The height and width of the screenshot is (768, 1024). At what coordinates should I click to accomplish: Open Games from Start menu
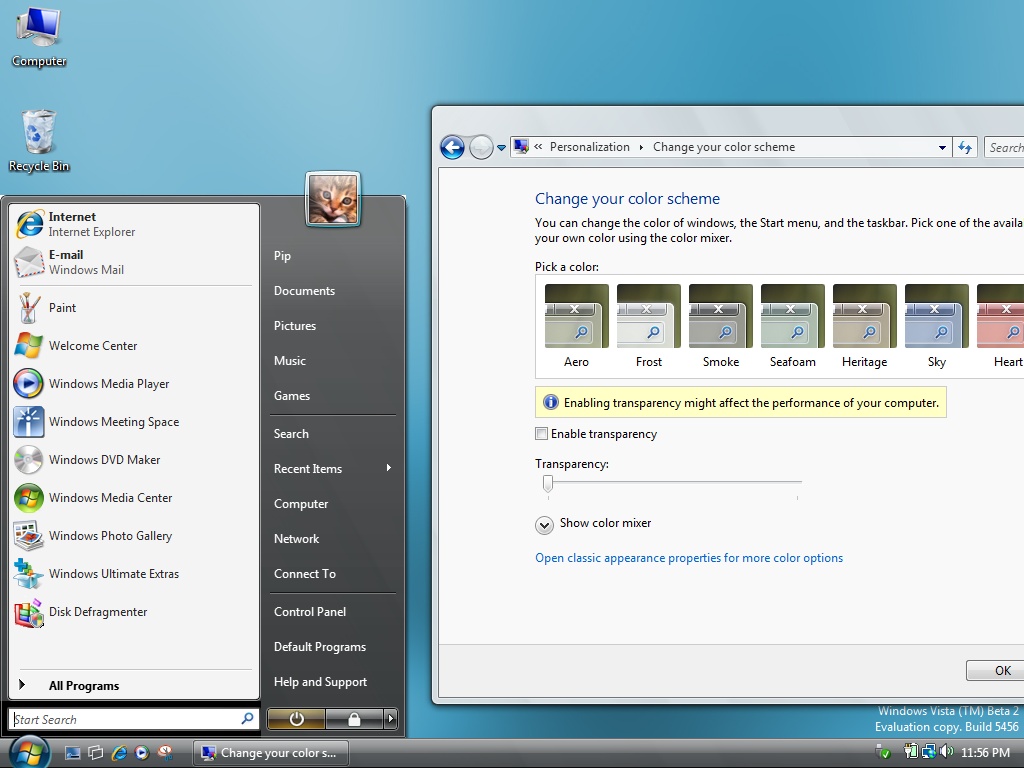pyautogui.click(x=333, y=395)
